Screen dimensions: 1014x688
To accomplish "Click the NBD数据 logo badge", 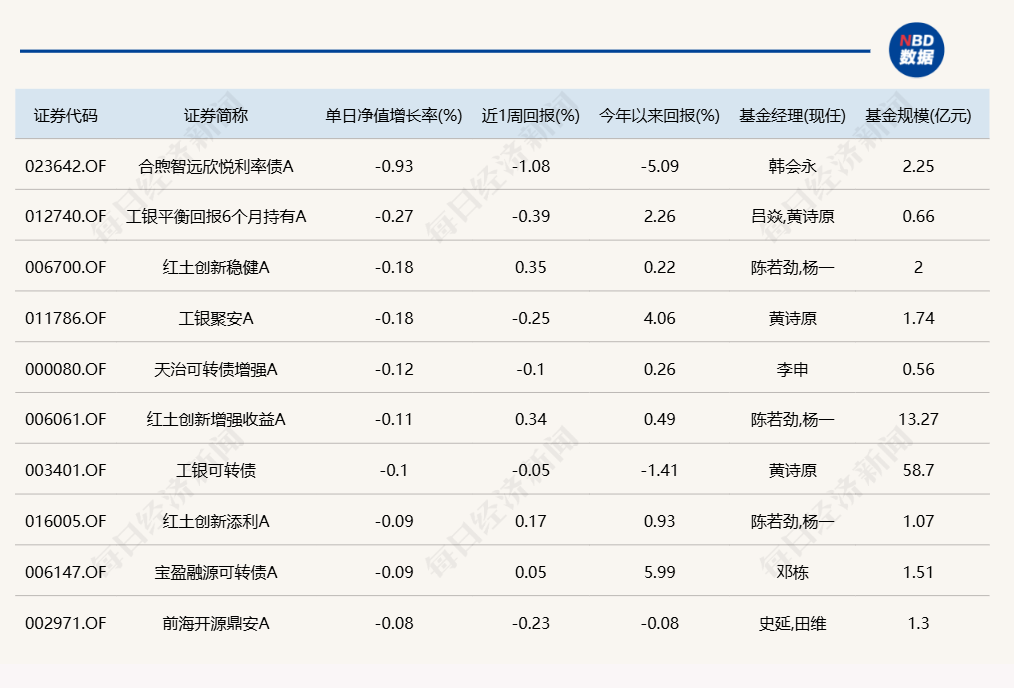I will [x=916, y=50].
